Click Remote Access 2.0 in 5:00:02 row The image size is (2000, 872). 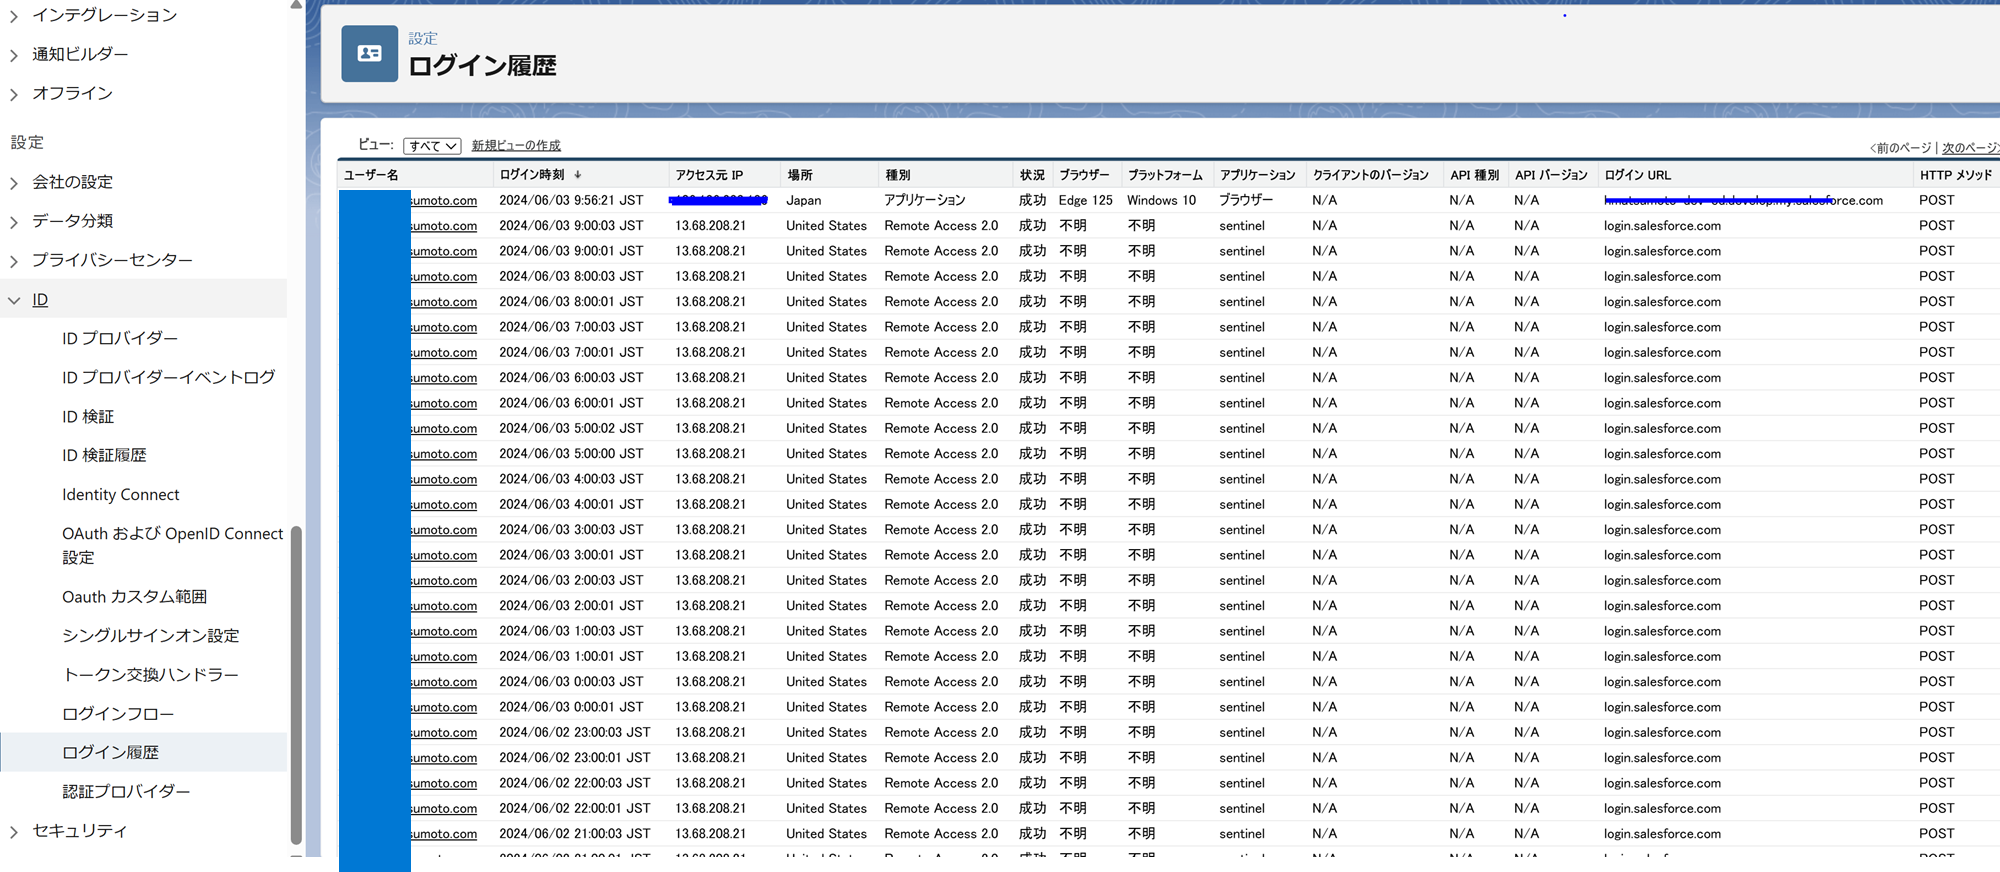pyautogui.click(x=941, y=428)
